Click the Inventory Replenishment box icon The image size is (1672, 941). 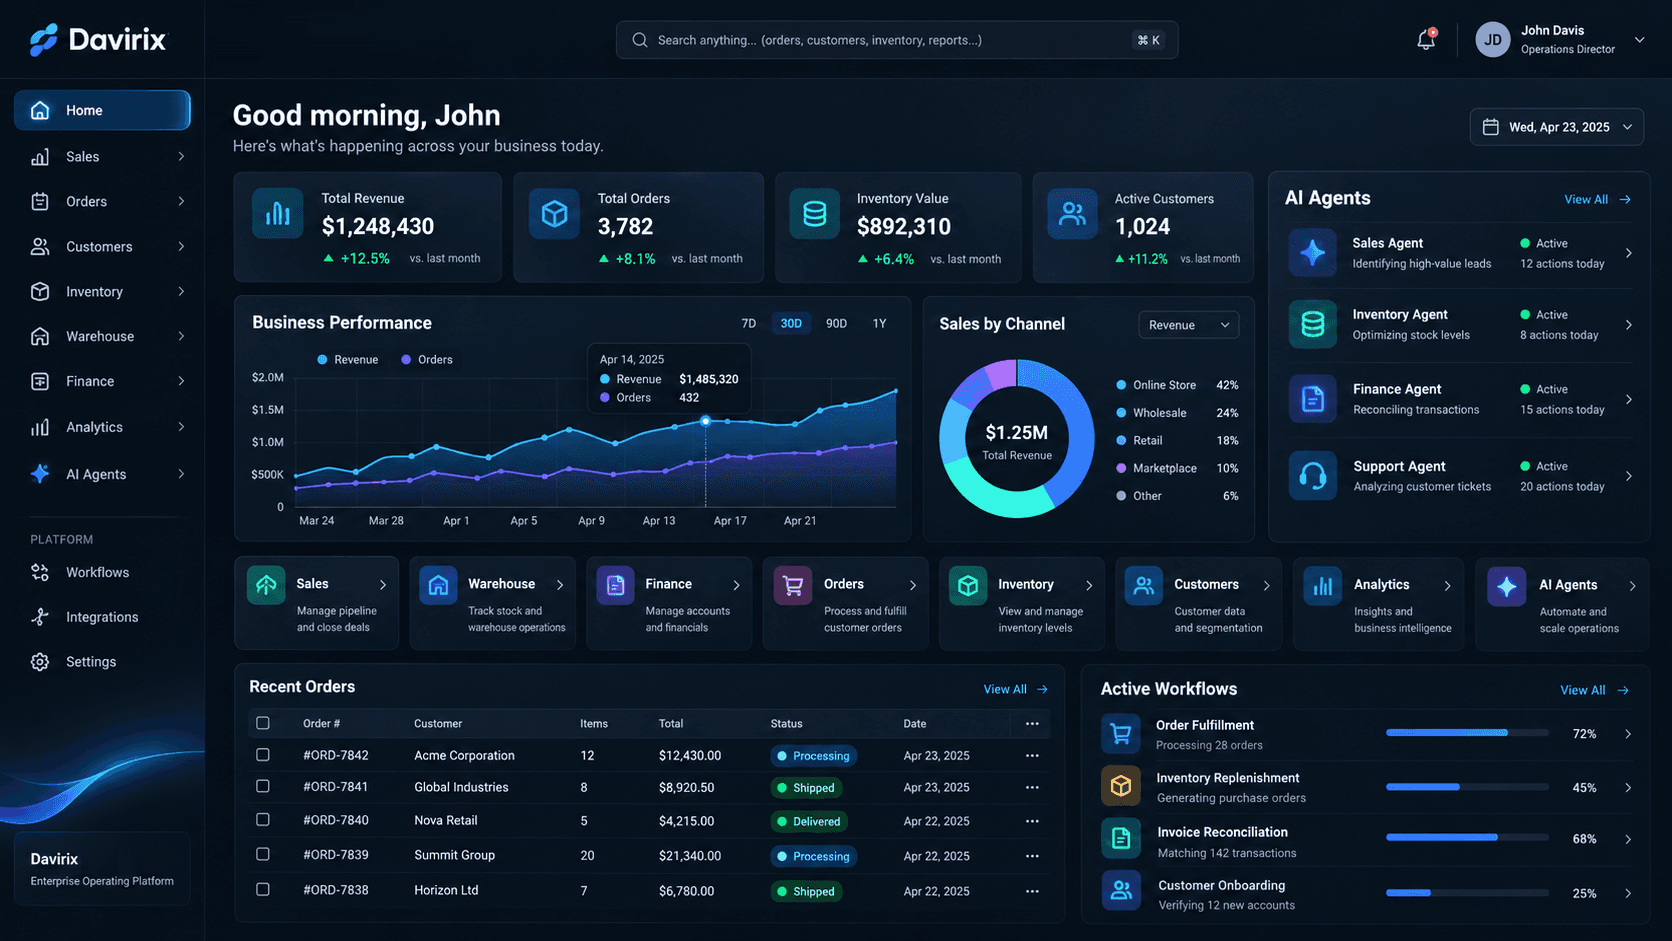click(x=1121, y=786)
